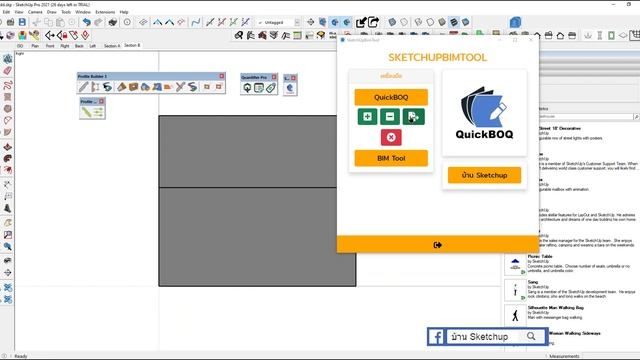Switch to the Section A scene tab
Viewport: 640px width, 360px height.
tap(112, 46)
